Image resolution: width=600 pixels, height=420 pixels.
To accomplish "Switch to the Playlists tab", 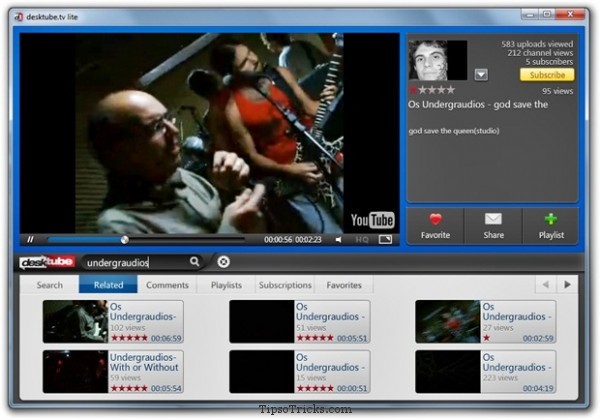I will (226, 285).
